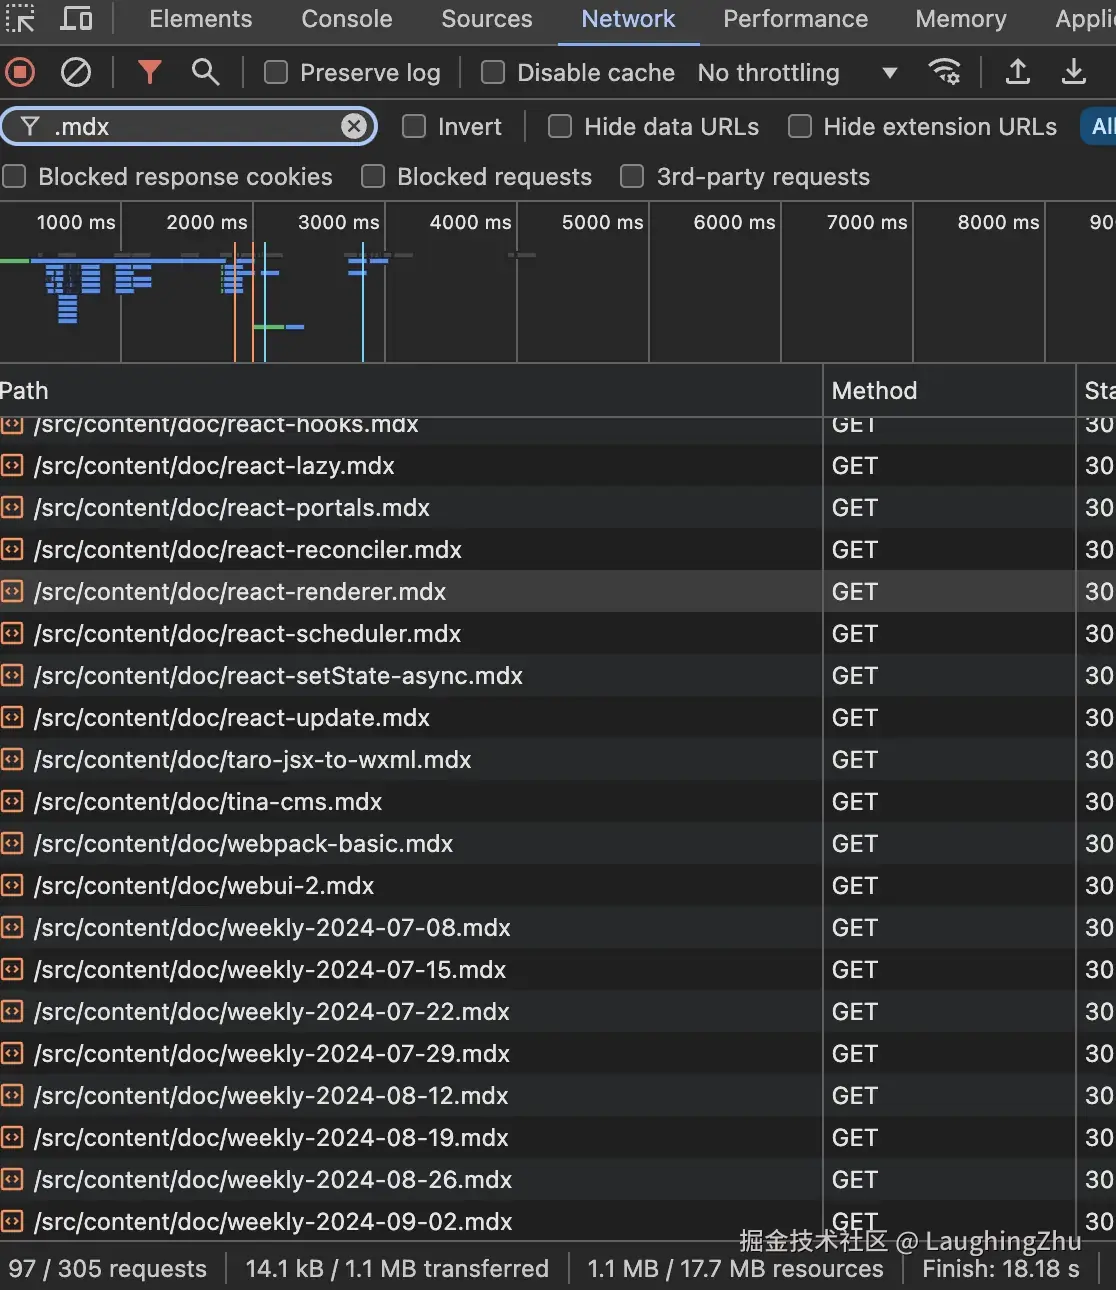Check 3rd-party requests checkbox
1116x1290 pixels.
coord(632,176)
